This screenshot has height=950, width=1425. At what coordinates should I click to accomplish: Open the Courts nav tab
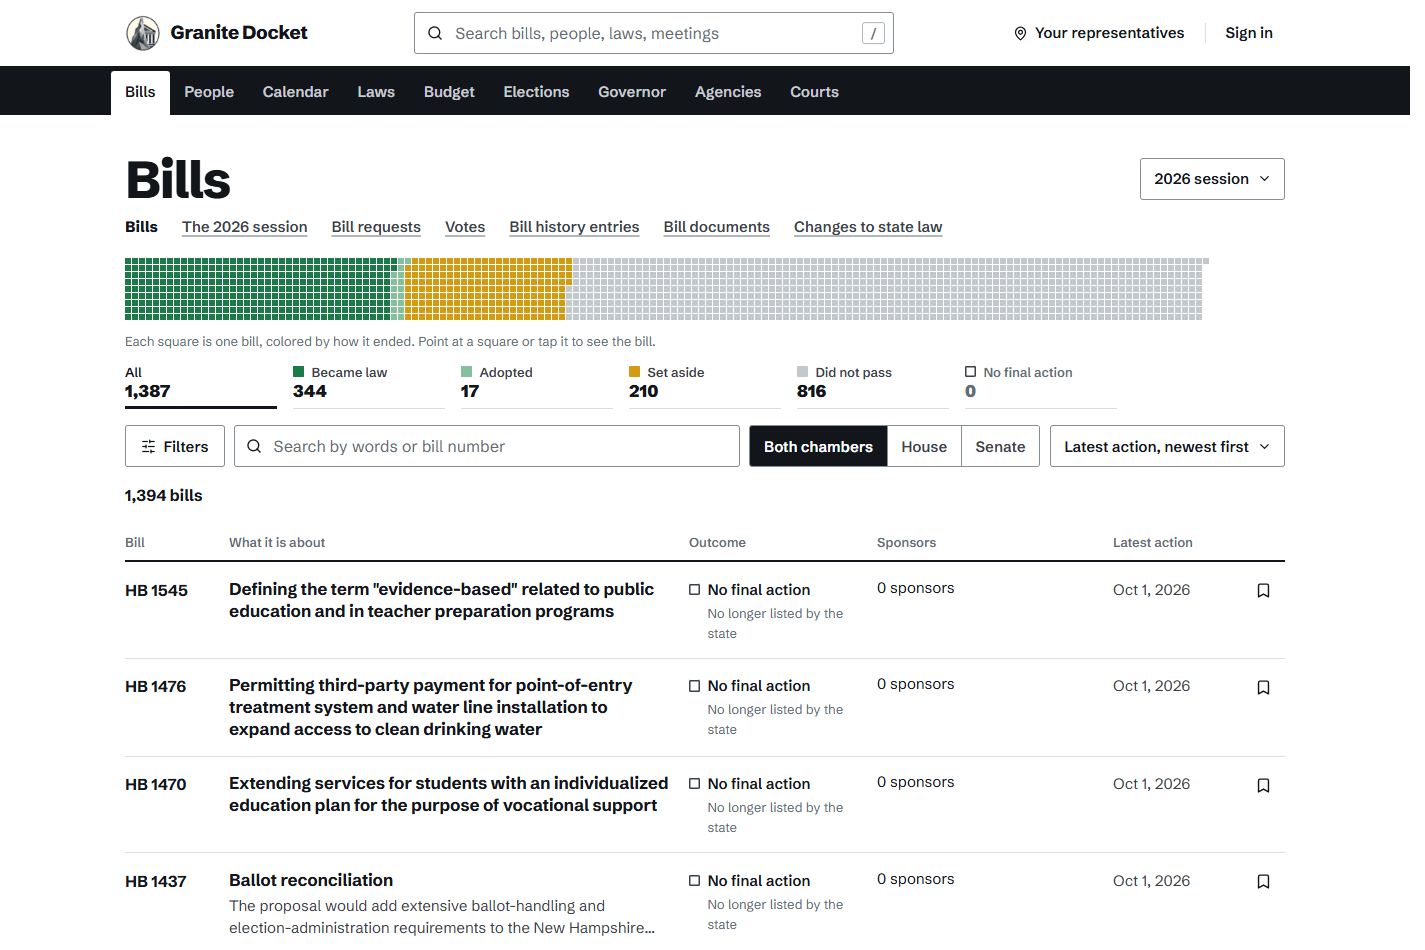pos(814,92)
